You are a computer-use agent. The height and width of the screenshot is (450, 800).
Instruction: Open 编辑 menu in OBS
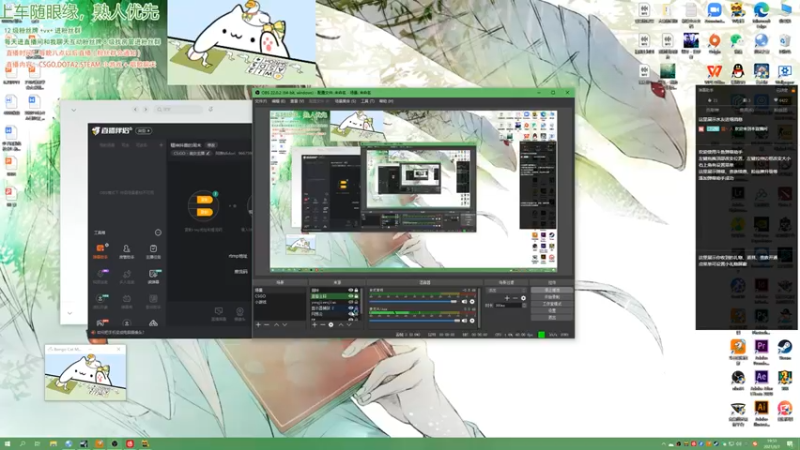coord(279,101)
